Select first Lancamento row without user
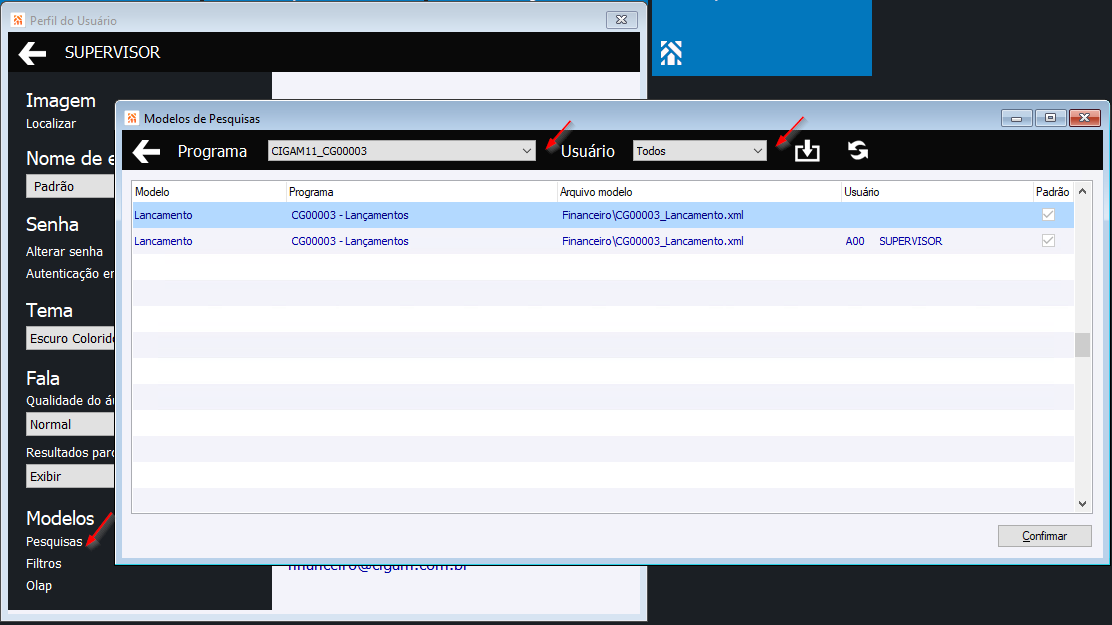 click(603, 215)
